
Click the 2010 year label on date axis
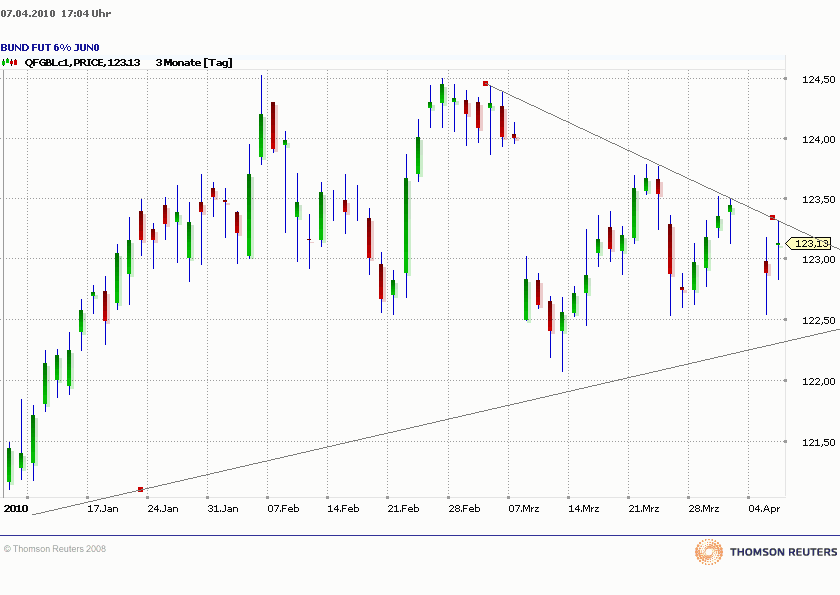coord(16,508)
